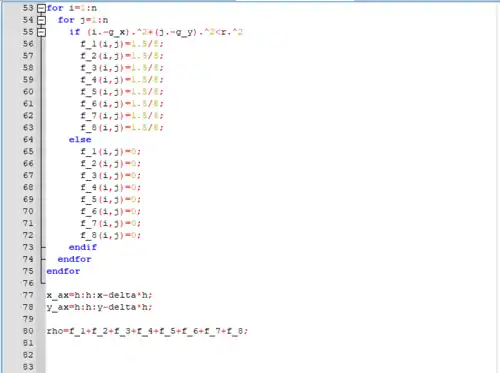
Task: Place cursor in rho assignment line
Action: 147,331
